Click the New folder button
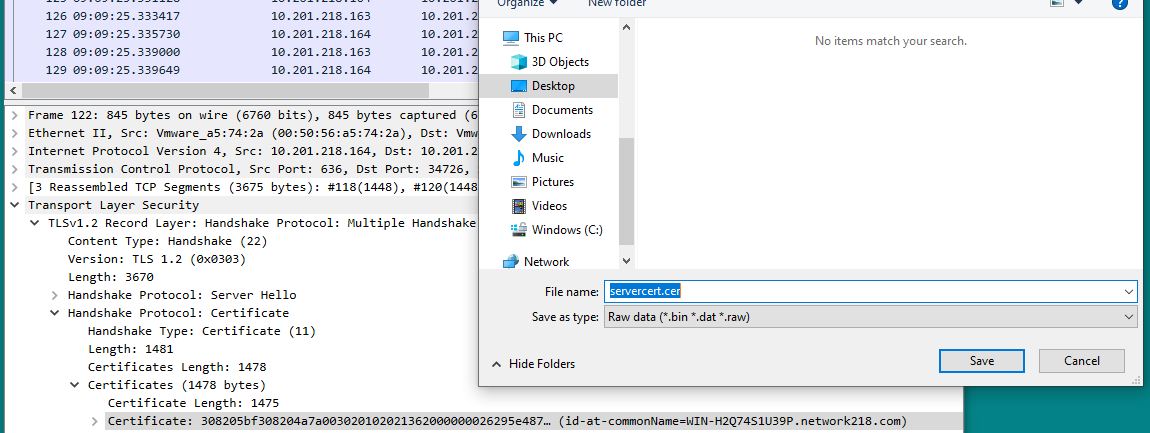 (617, 3)
